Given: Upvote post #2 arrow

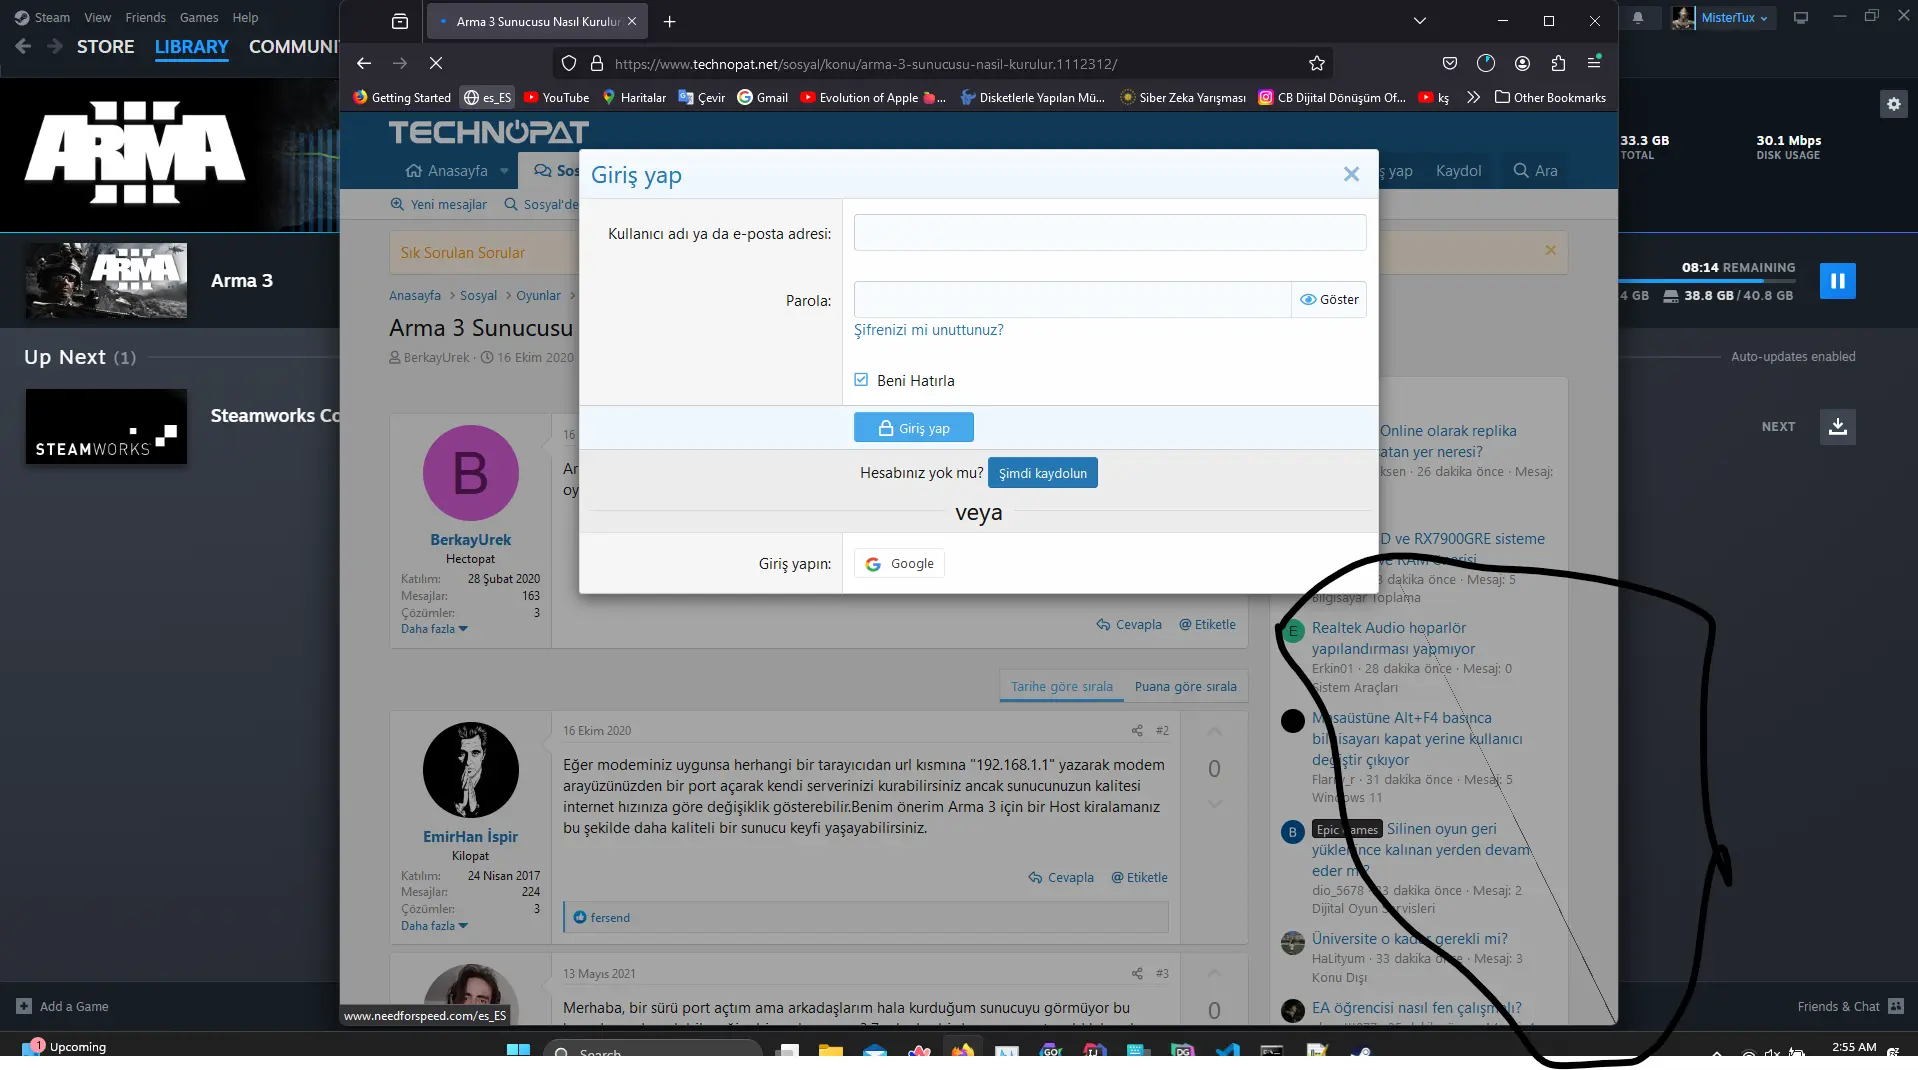Looking at the screenshot, I should [1214, 732].
